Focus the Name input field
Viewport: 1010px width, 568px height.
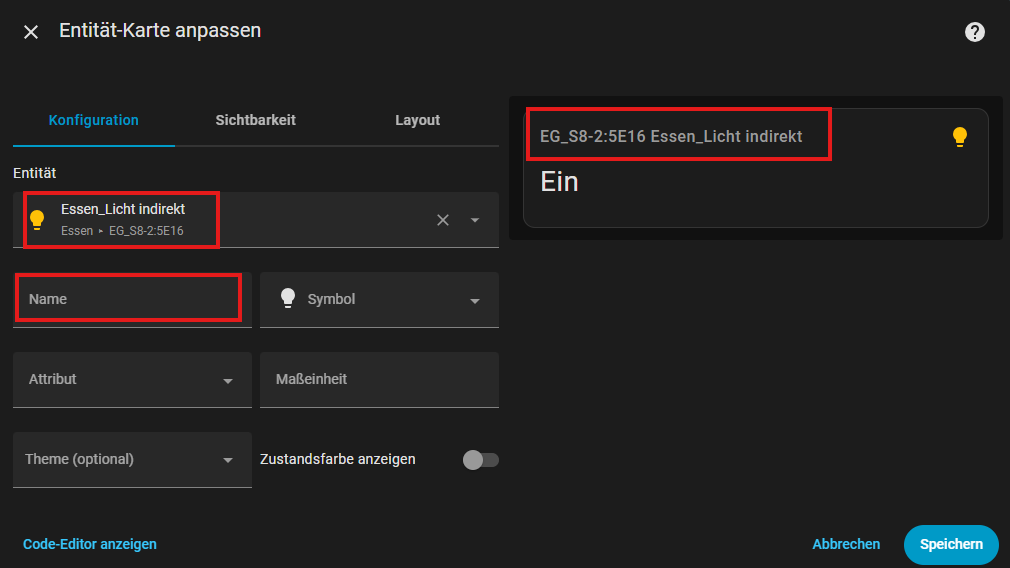click(128, 299)
